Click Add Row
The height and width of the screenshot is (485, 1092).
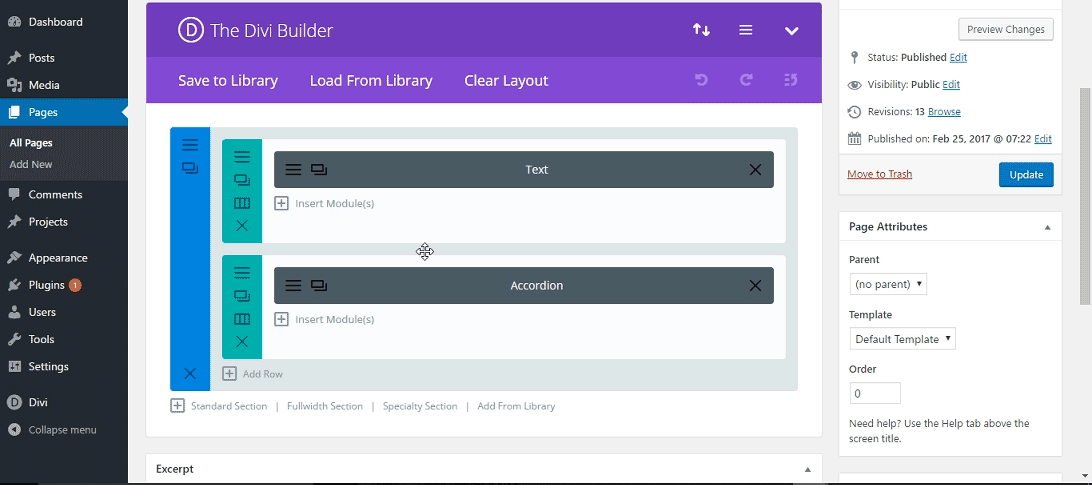click(x=253, y=374)
